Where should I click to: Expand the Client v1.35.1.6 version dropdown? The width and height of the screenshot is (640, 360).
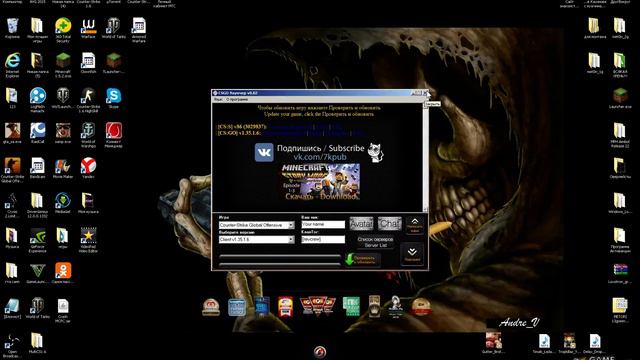(291, 240)
